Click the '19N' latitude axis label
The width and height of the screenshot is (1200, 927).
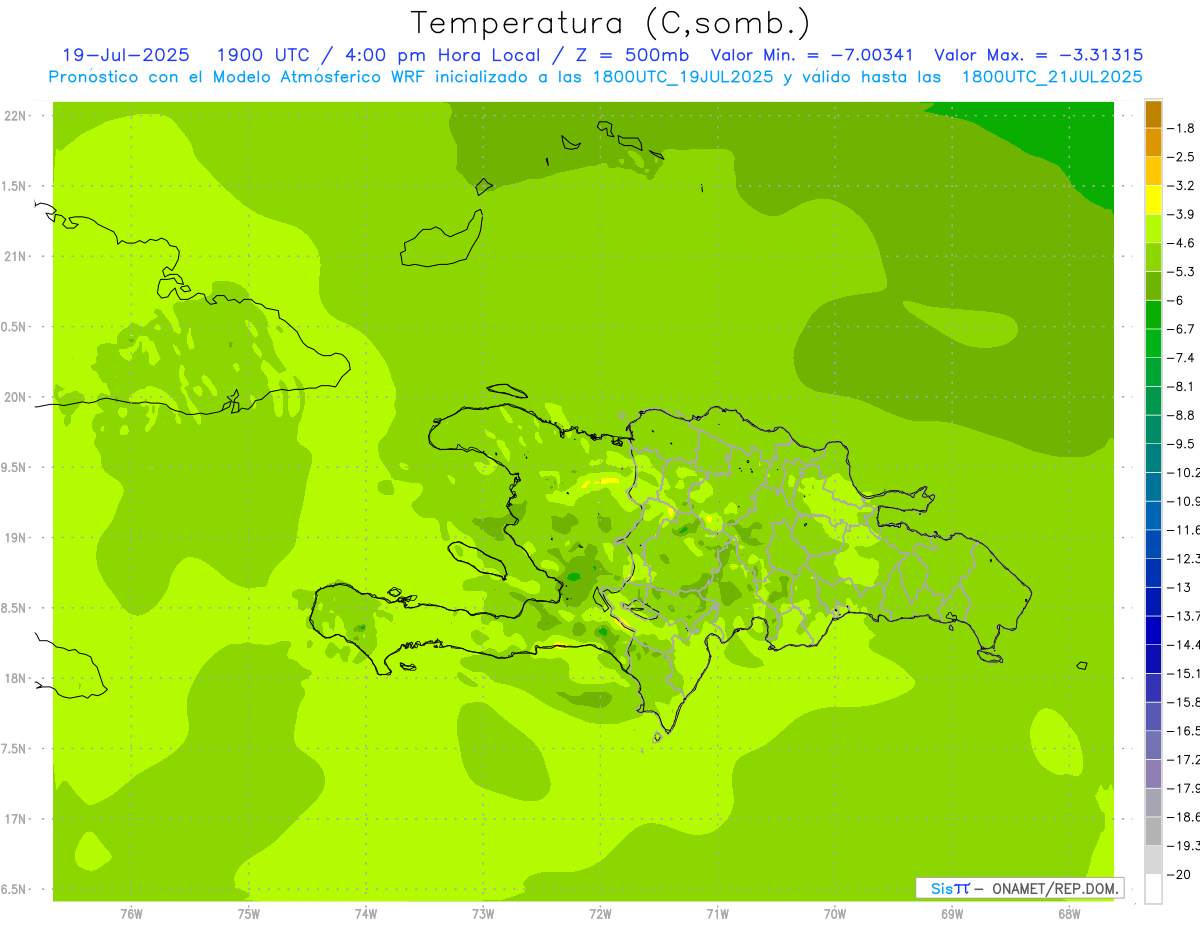(15, 538)
